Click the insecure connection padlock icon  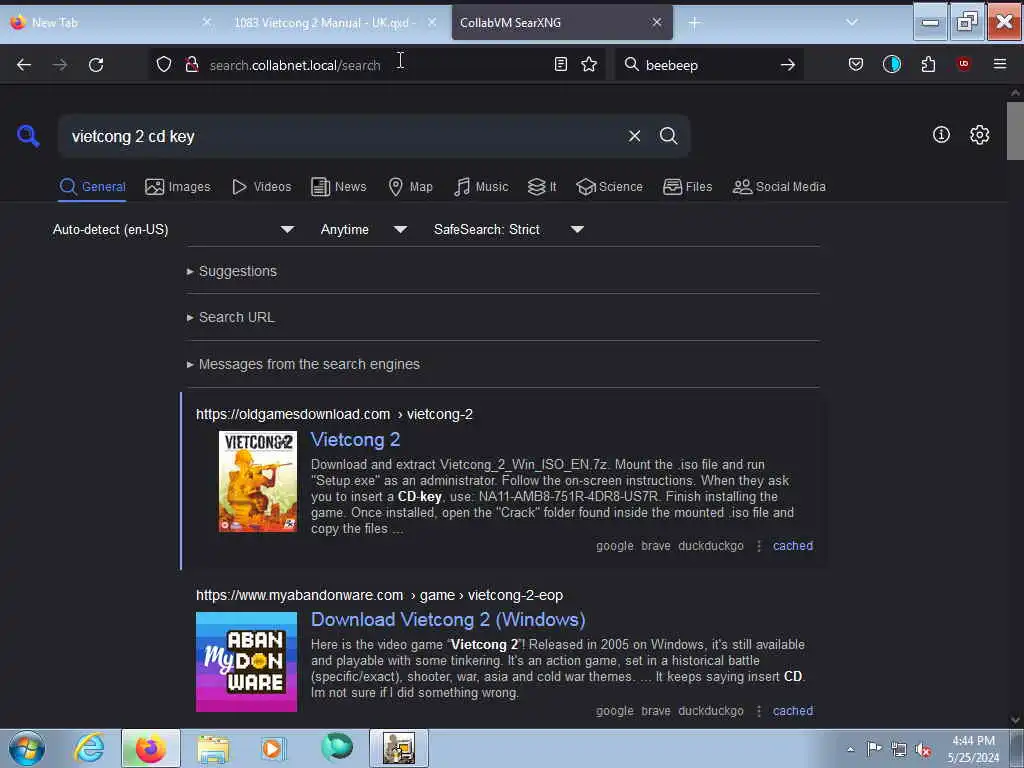[191, 64]
